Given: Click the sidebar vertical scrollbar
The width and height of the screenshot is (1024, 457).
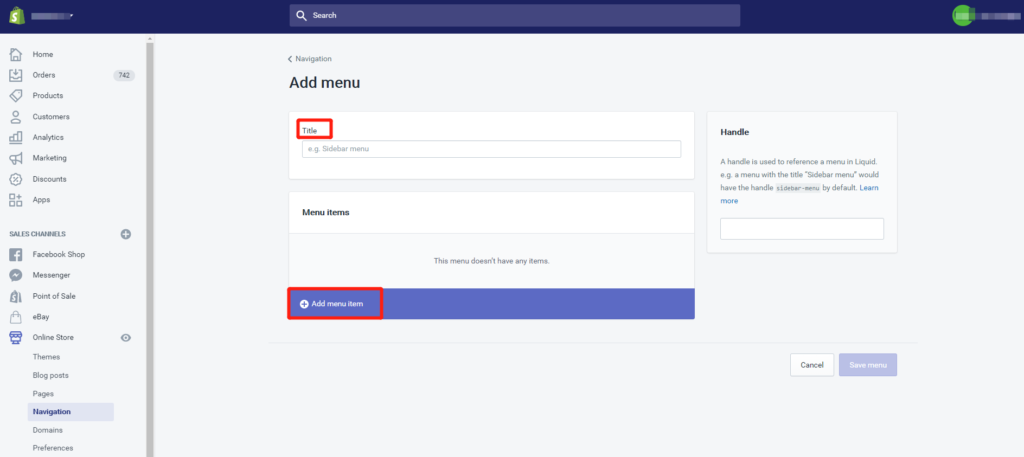Looking at the screenshot, I should click(150, 248).
